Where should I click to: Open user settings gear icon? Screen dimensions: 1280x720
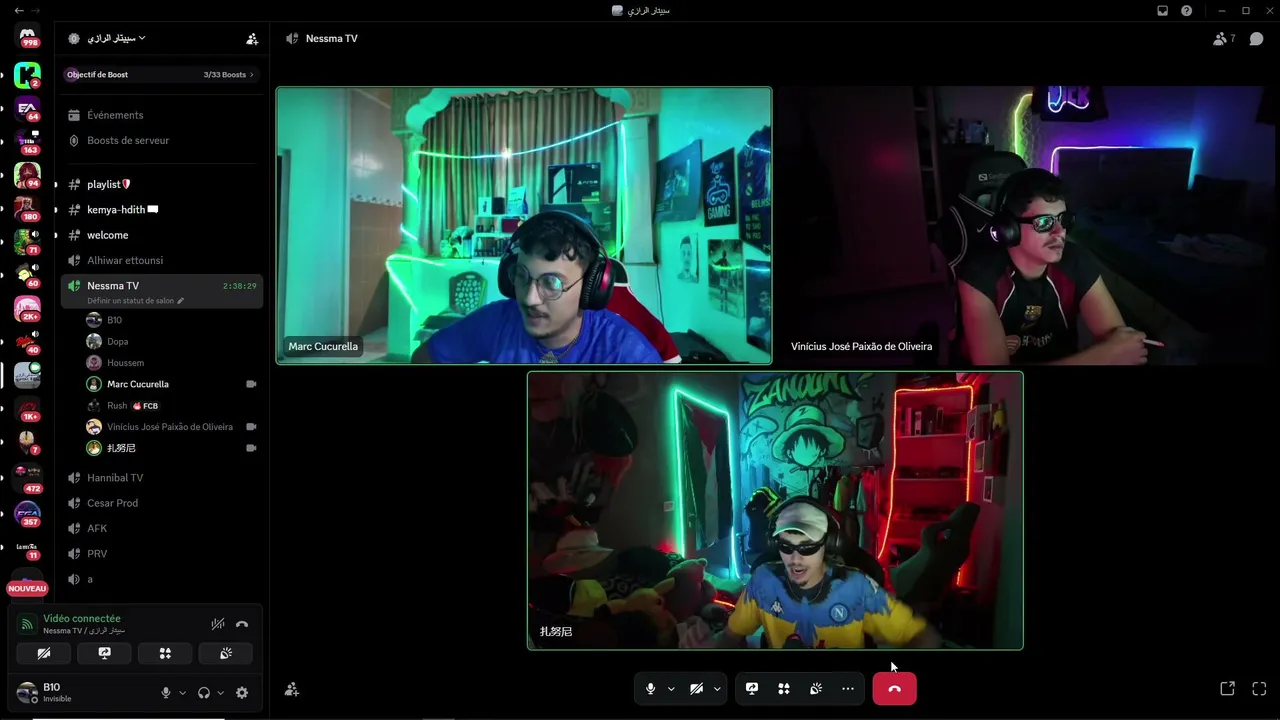242,692
